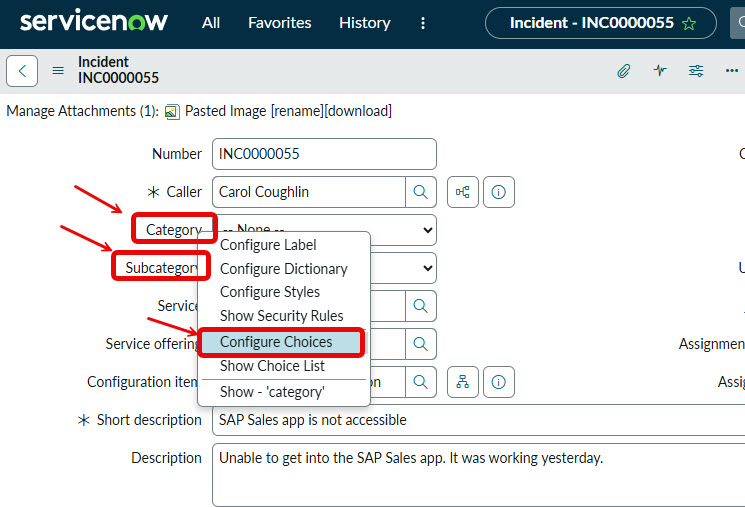
Task: Open the form personalization settings icon
Action: (696, 71)
